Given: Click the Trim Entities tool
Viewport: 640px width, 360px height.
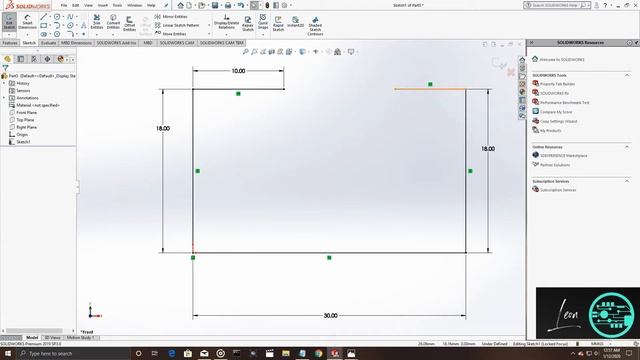Looking at the screenshot, I should tap(97, 22).
